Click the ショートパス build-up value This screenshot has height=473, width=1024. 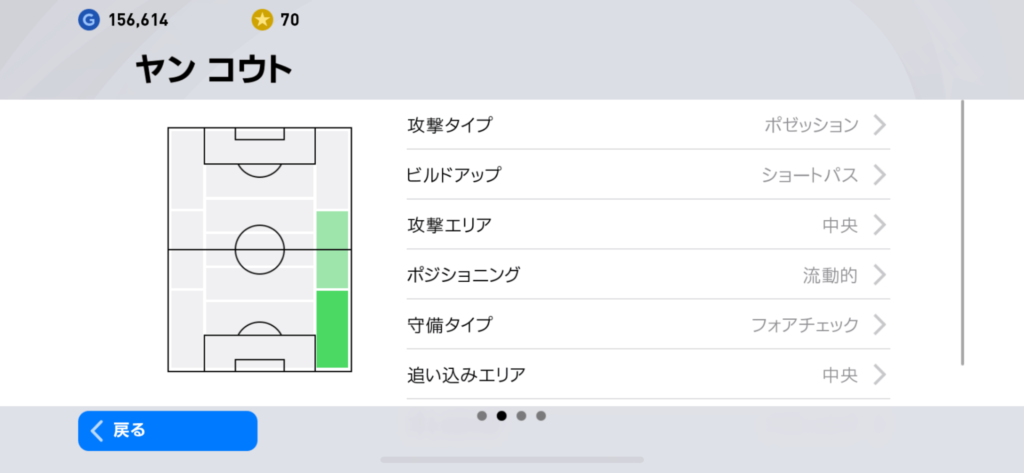tap(809, 175)
